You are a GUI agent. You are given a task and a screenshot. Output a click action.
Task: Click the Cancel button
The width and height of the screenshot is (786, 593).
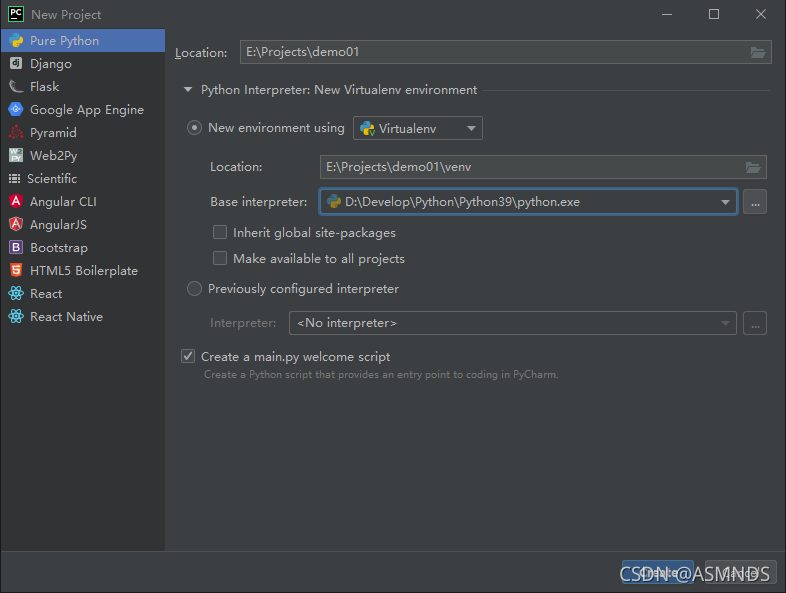point(741,572)
